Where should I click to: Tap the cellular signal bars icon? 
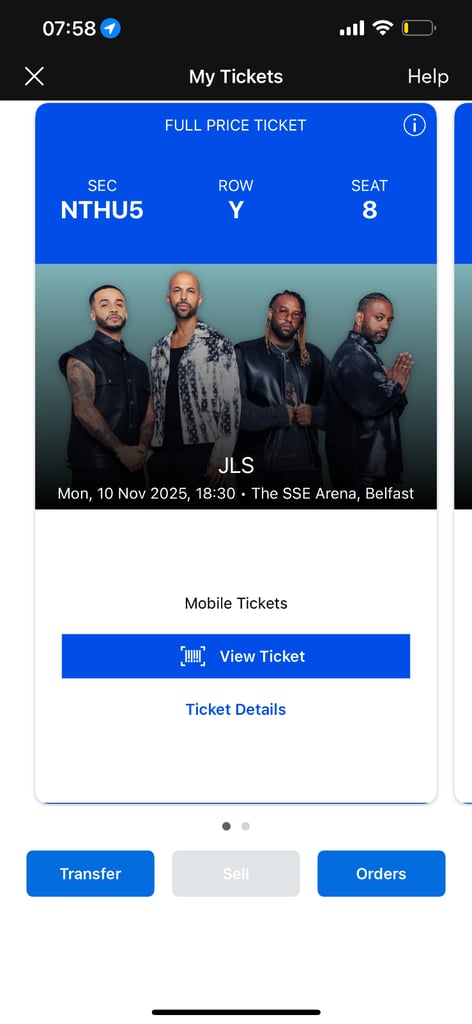(352, 28)
